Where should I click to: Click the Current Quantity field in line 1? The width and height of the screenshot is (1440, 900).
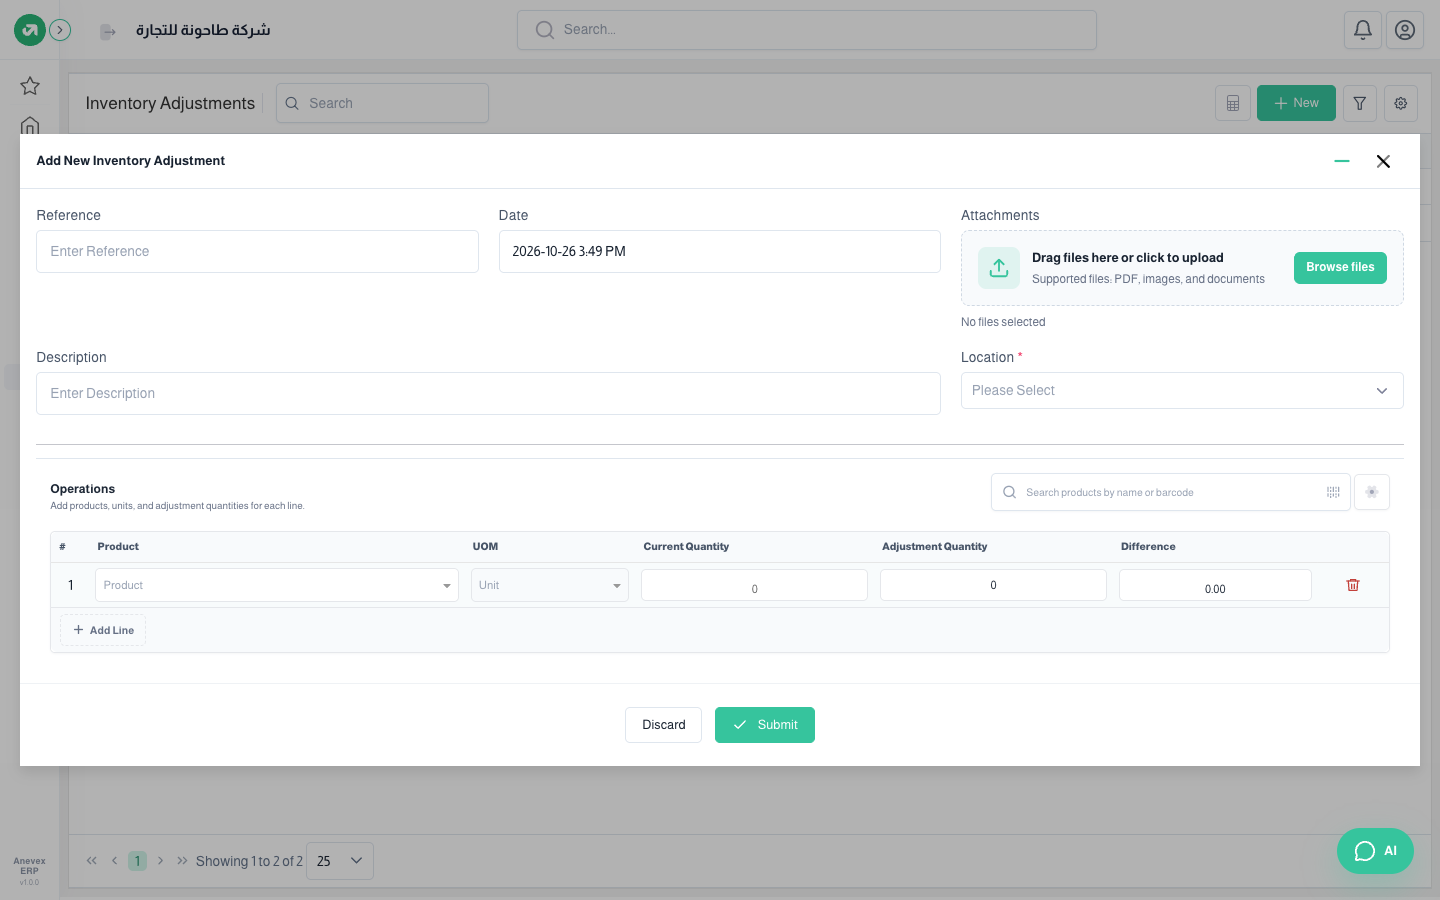(x=754, y=585)
